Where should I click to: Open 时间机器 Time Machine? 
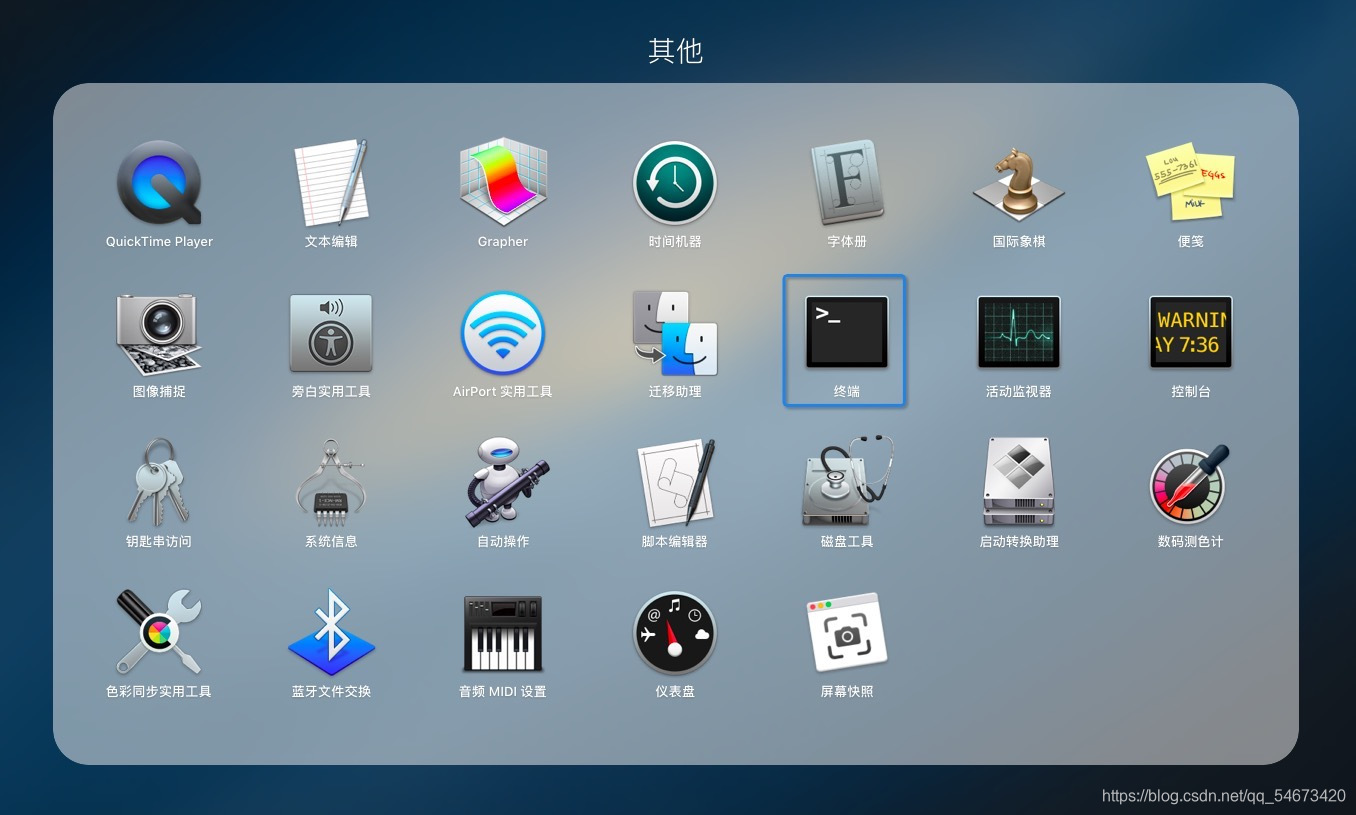click(x=675, y=183)
